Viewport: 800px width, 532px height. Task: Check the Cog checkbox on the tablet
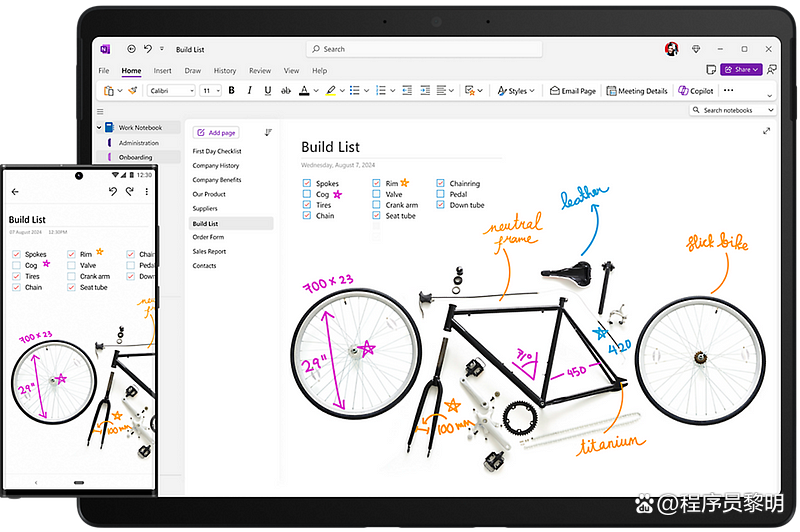coord(307,195)
